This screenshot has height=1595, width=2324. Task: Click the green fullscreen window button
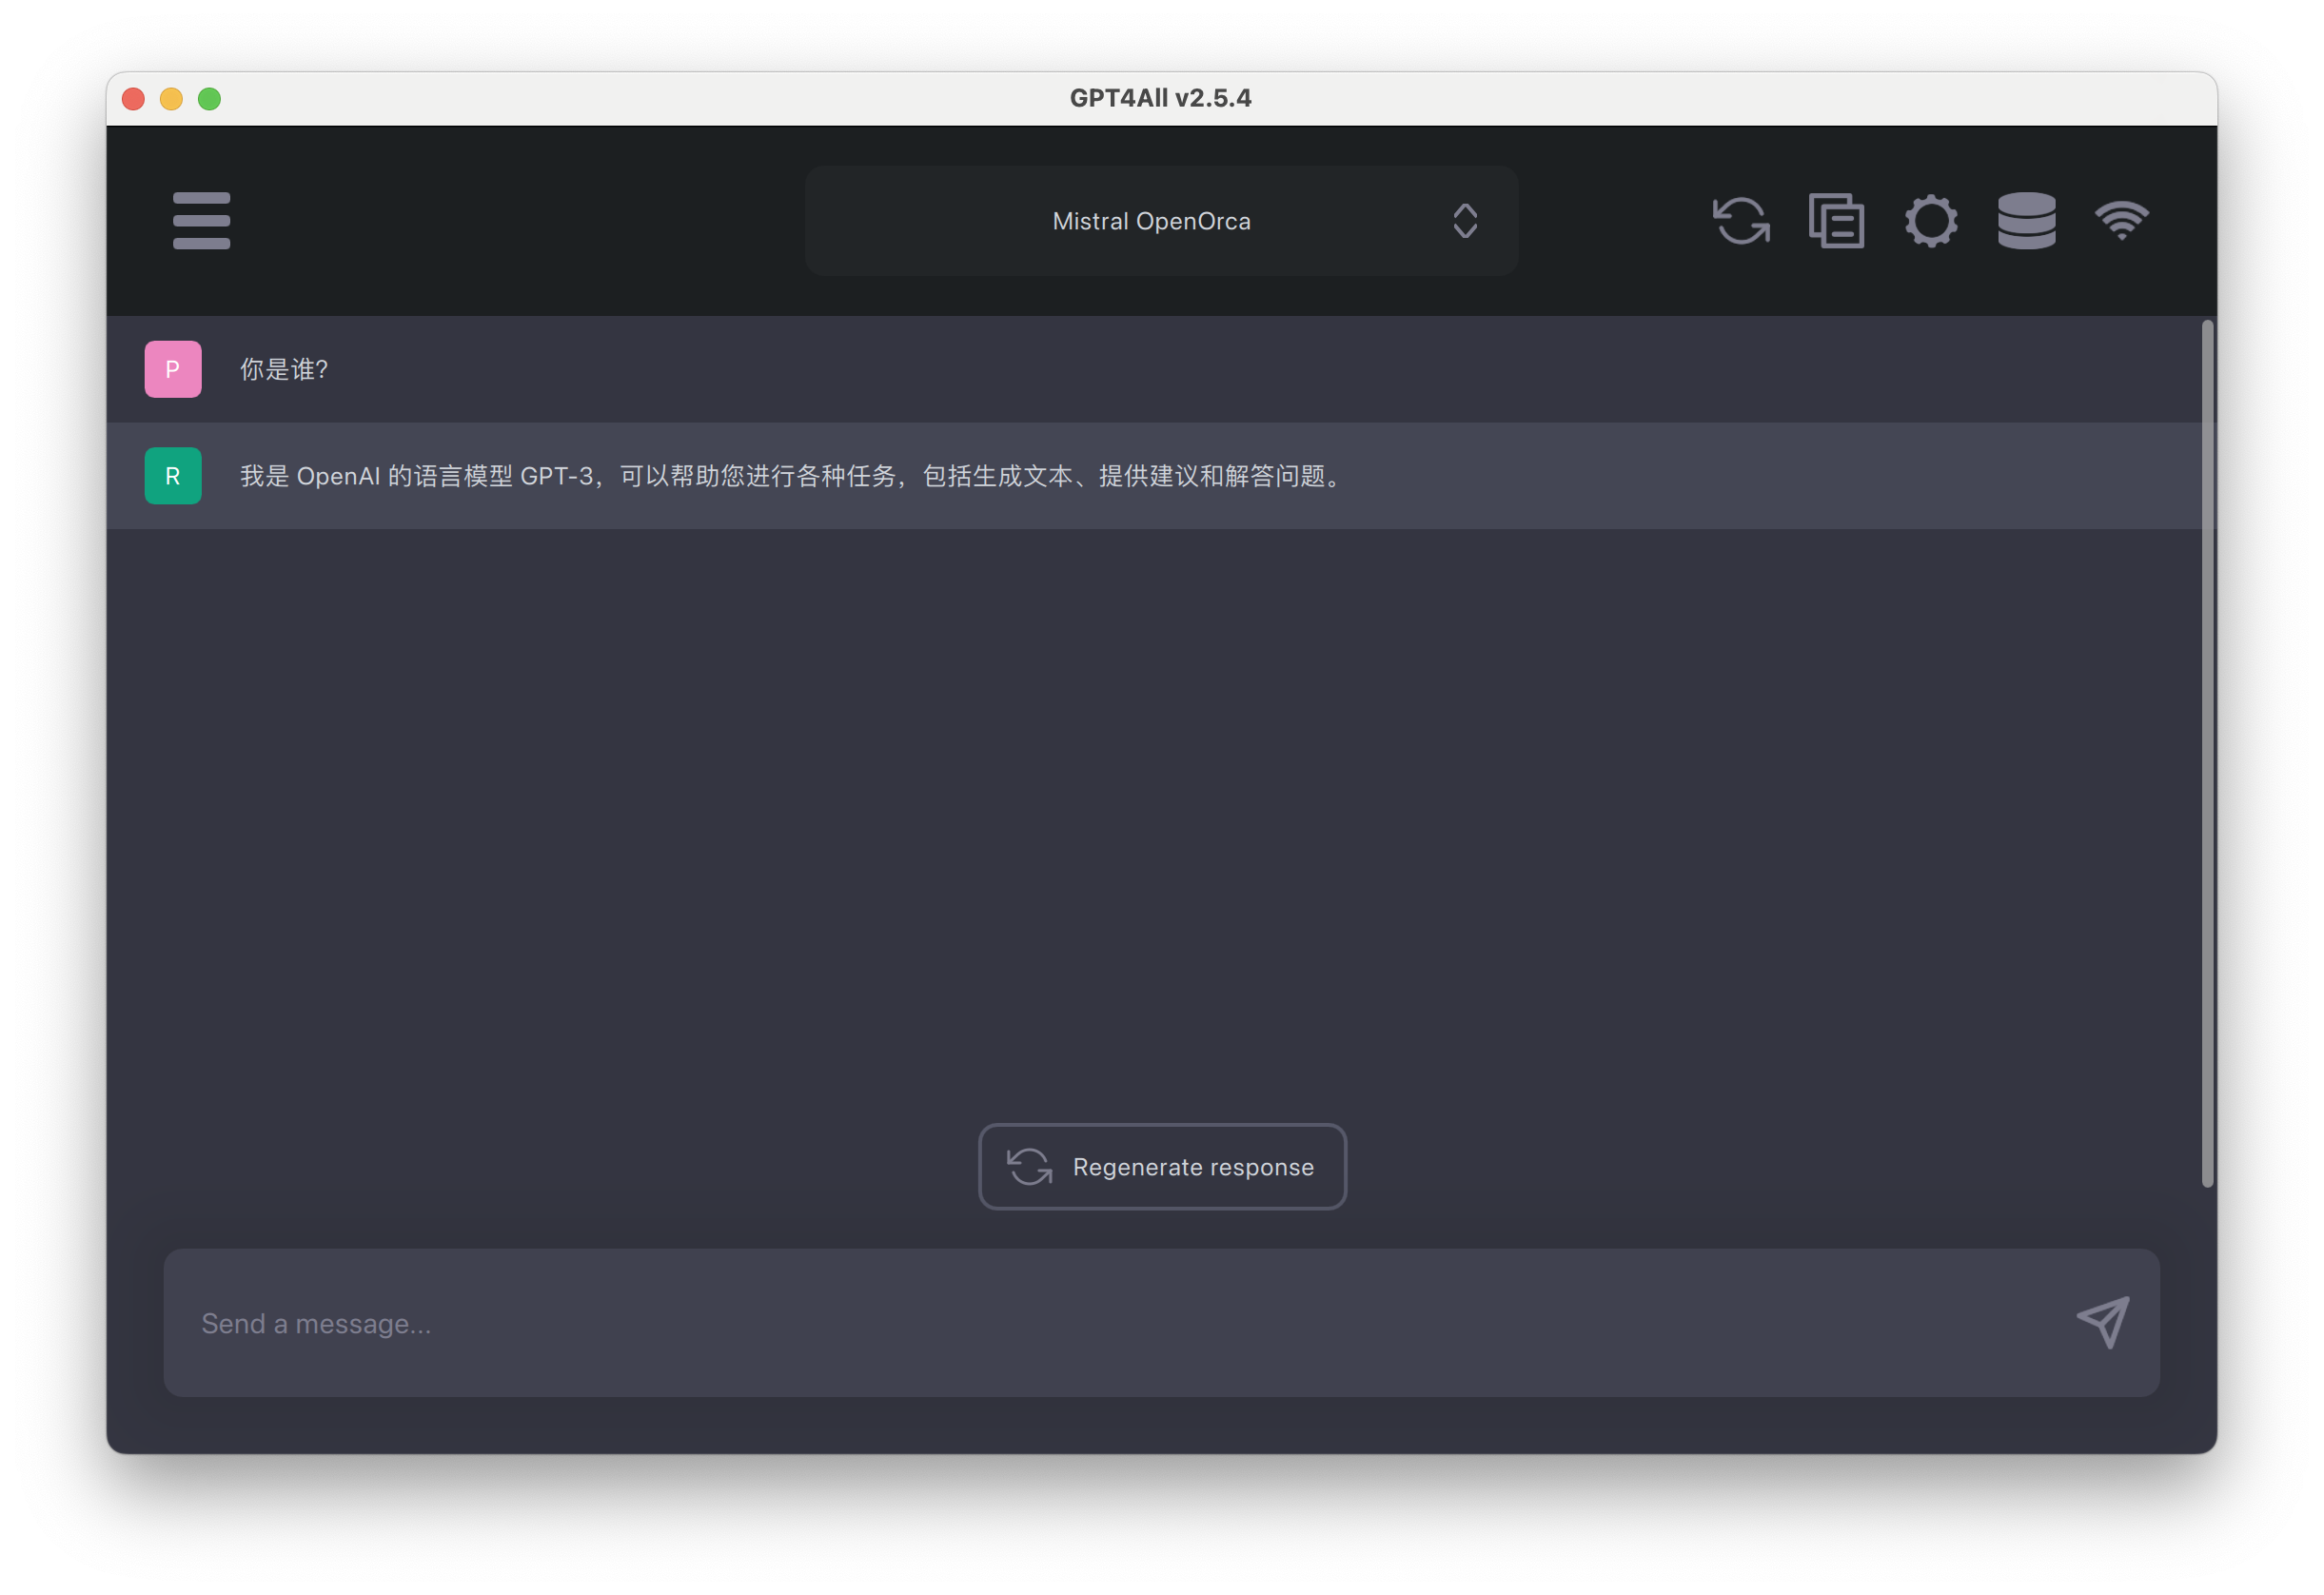tap(209, 99)
